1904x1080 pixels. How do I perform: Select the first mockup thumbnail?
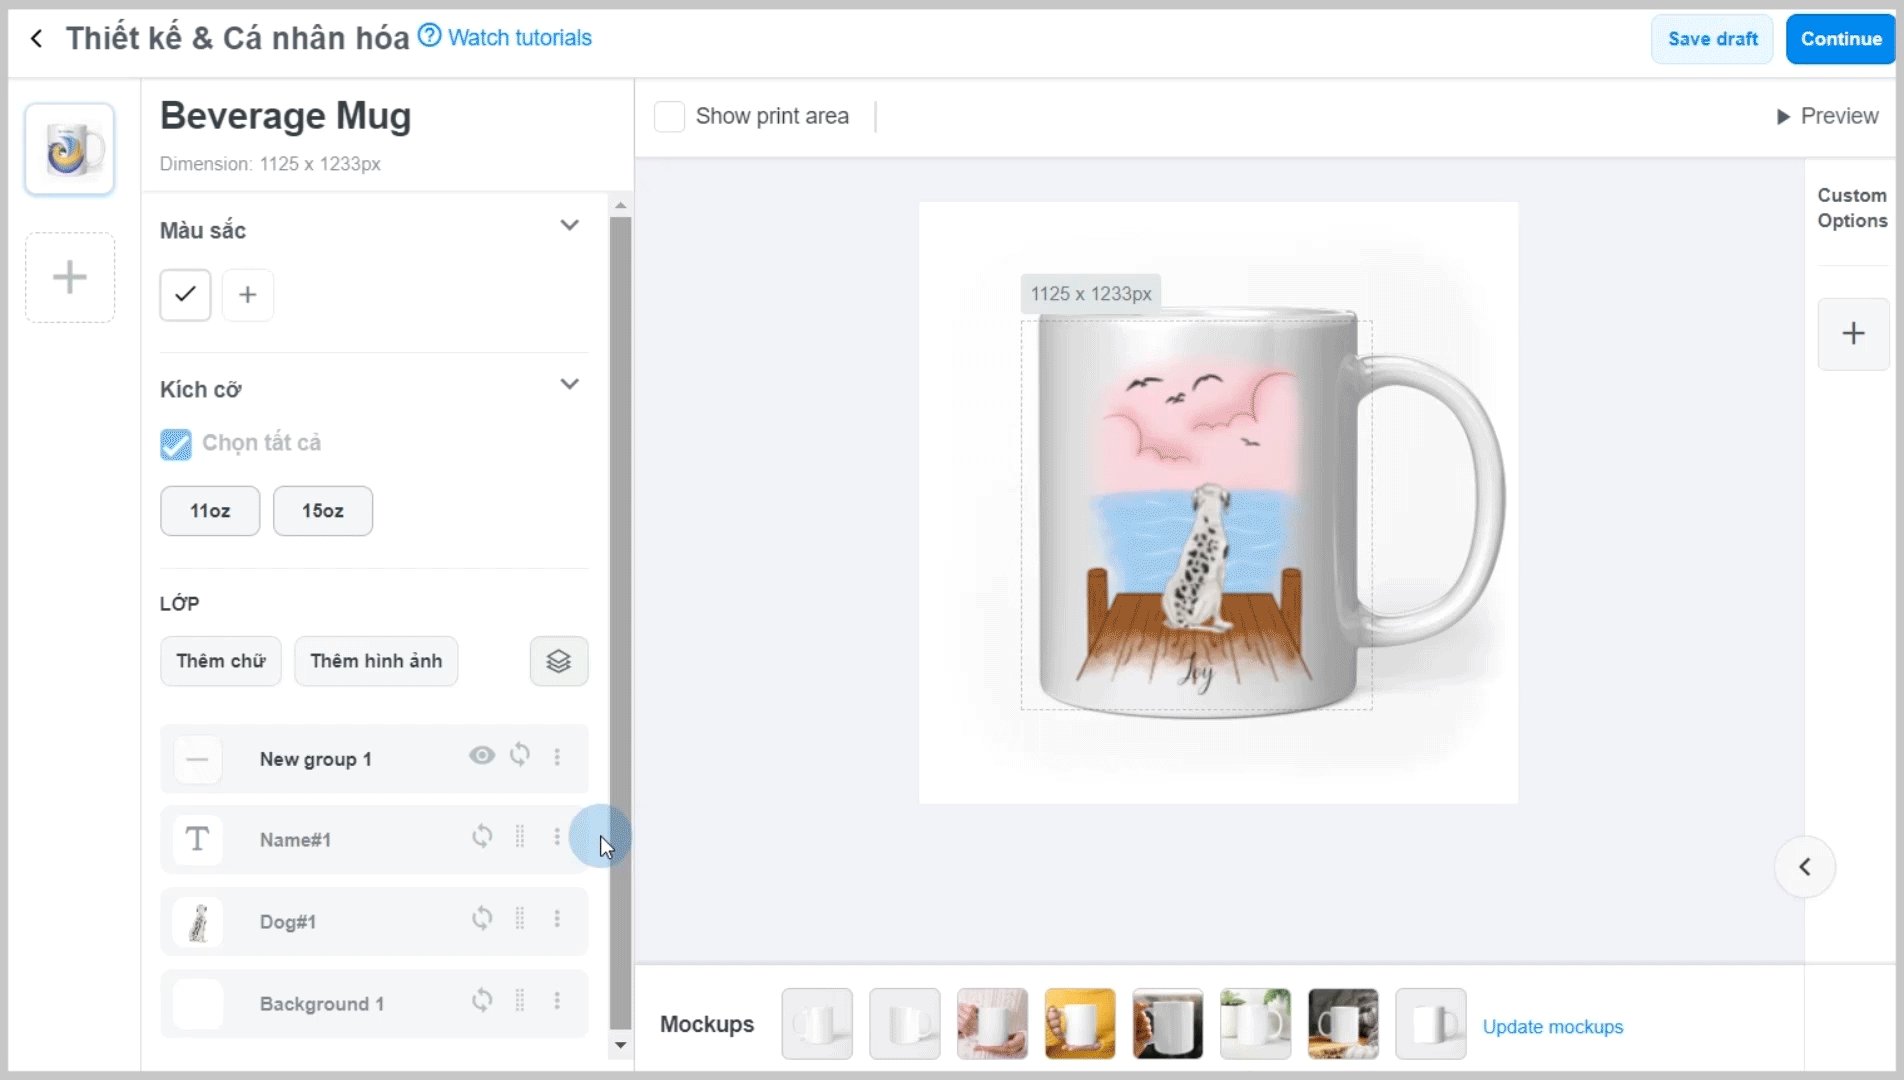click(x=817, y=1024)
